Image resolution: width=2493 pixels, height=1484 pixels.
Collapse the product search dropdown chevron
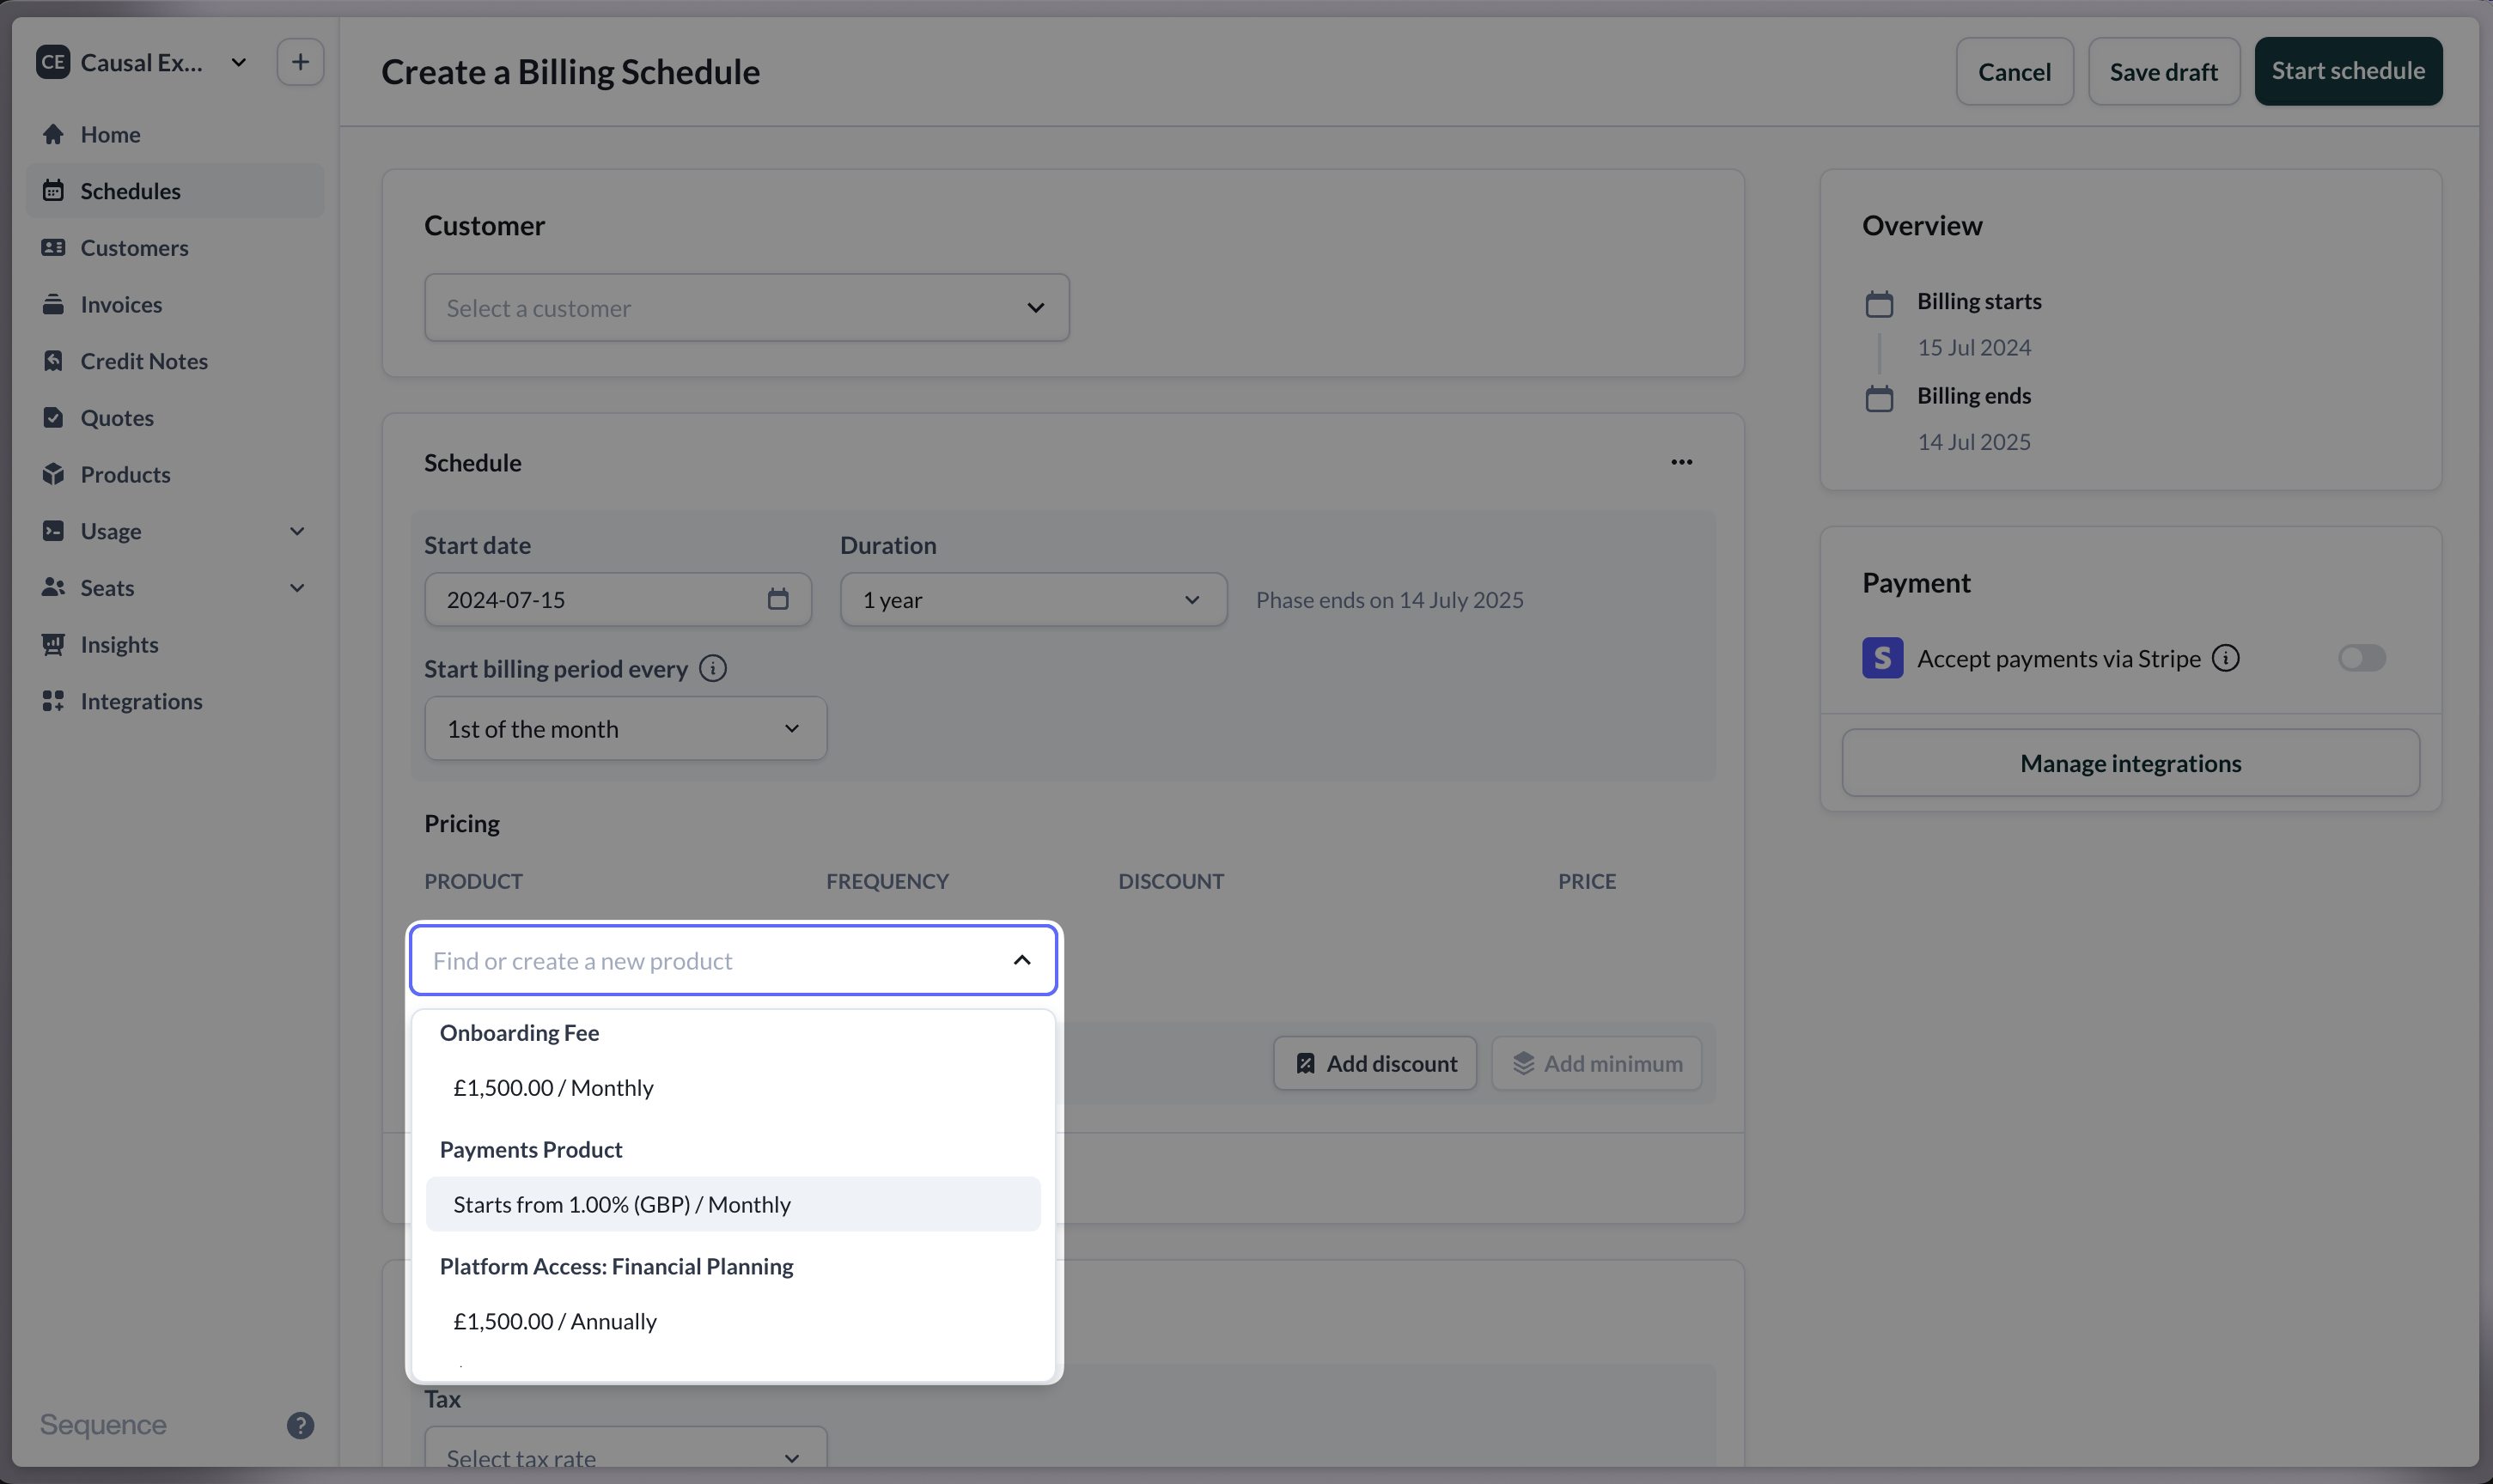click(x=1021, y=960)
